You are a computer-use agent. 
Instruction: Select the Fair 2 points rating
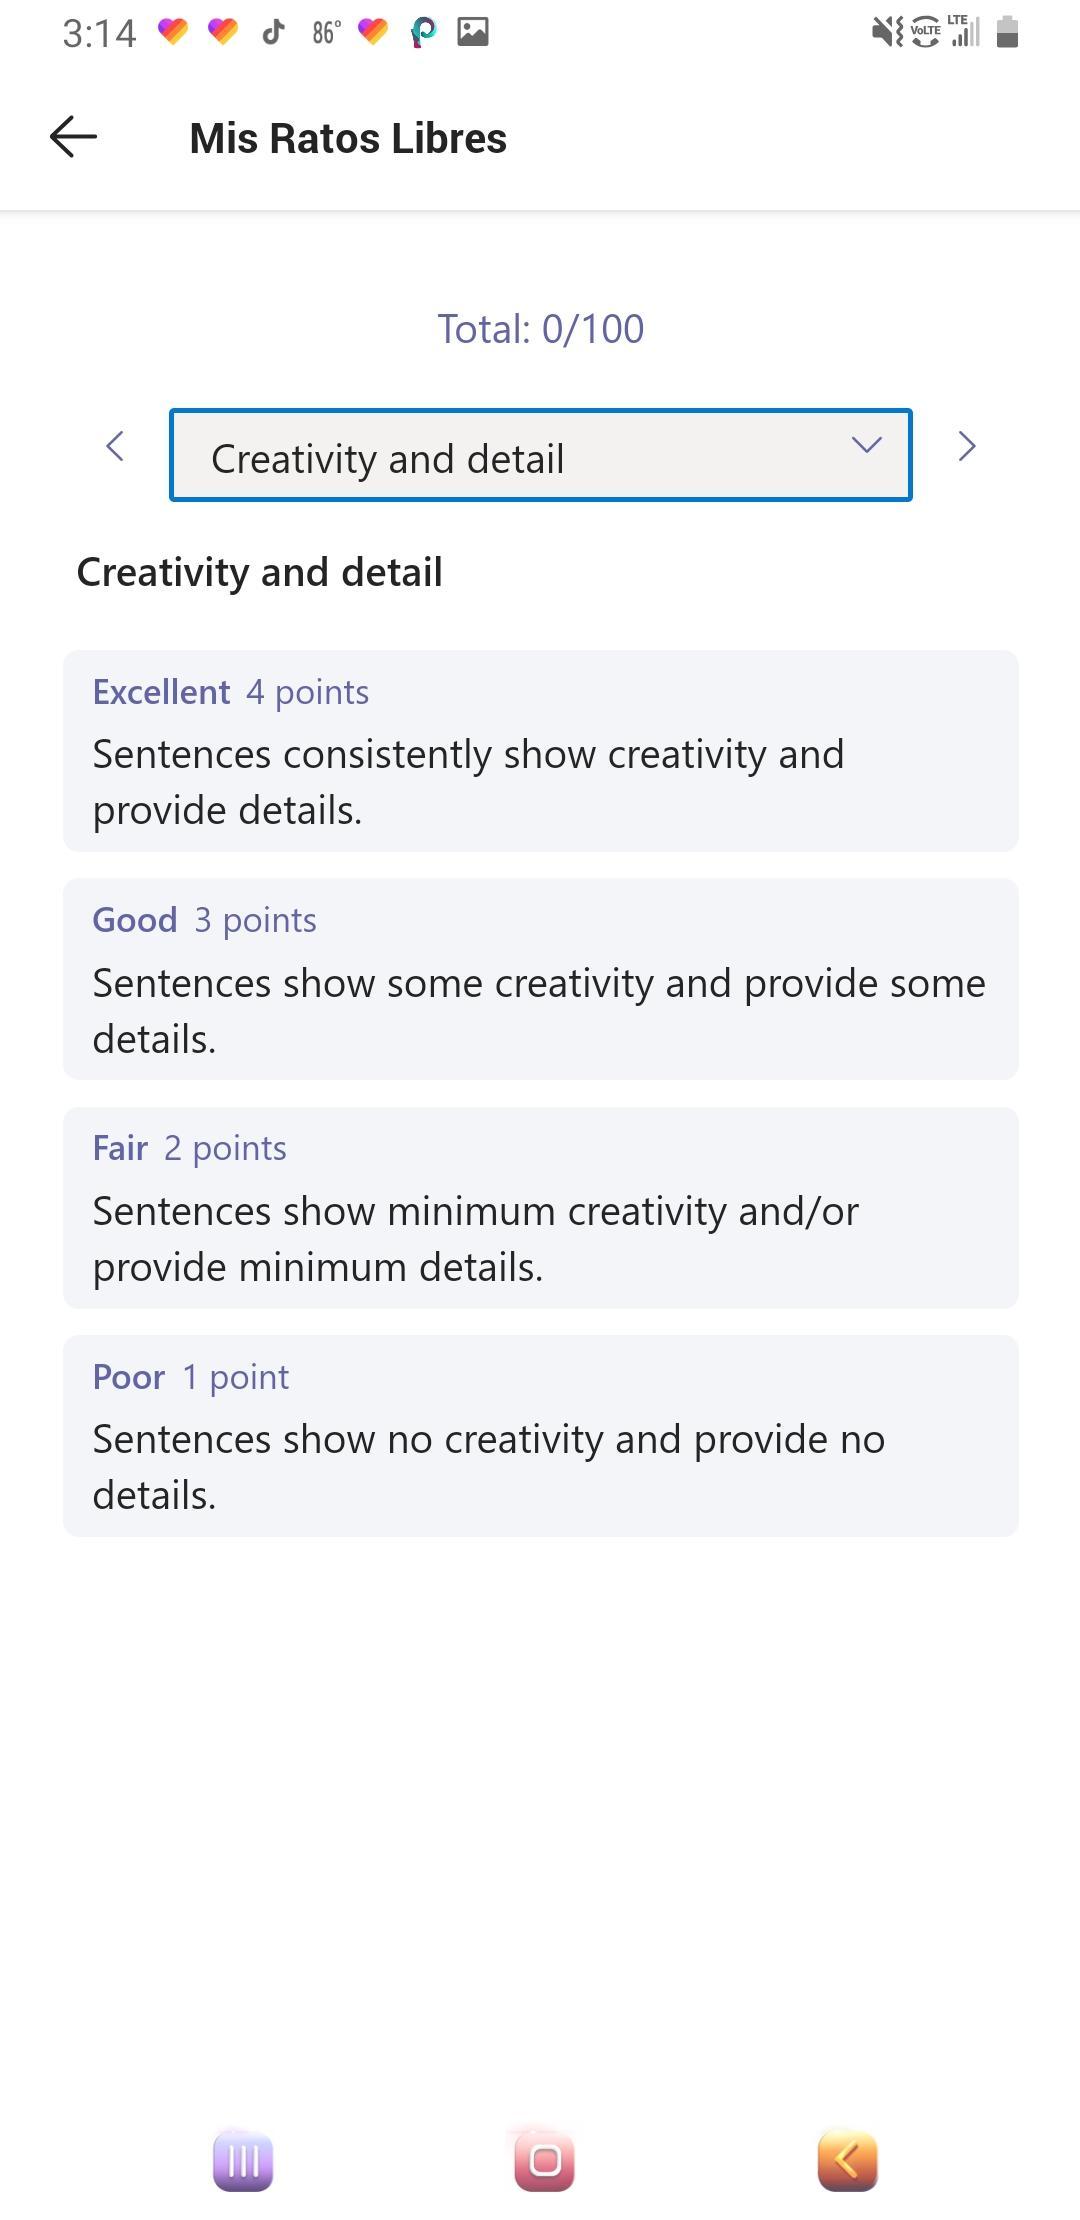click(541, 1208)
